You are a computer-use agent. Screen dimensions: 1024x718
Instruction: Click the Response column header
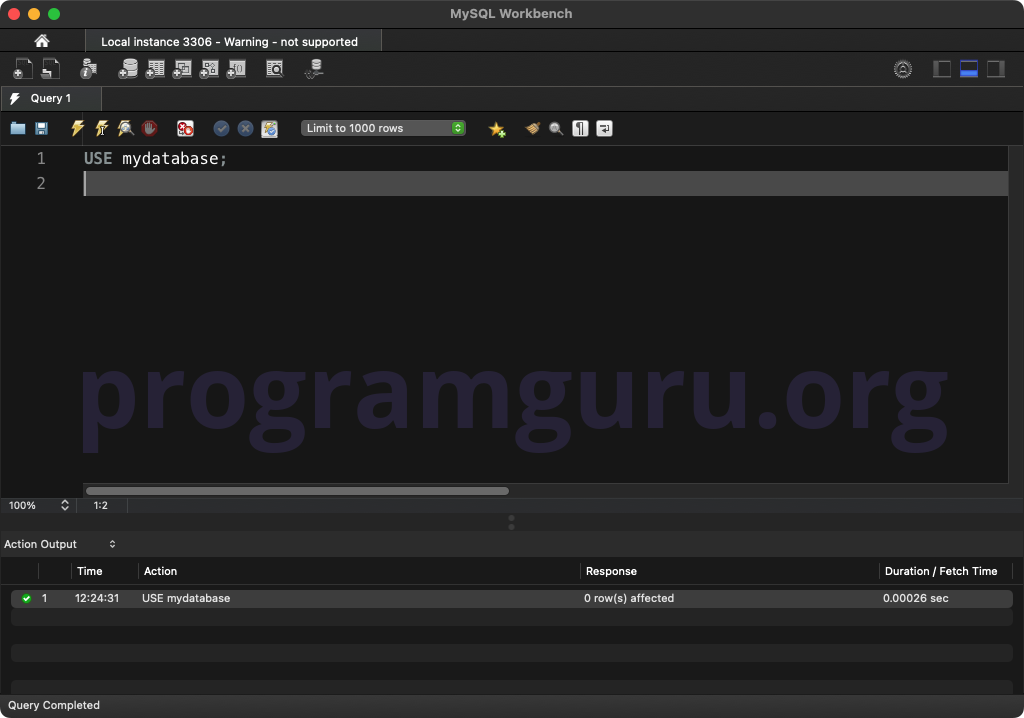point(611,571)
